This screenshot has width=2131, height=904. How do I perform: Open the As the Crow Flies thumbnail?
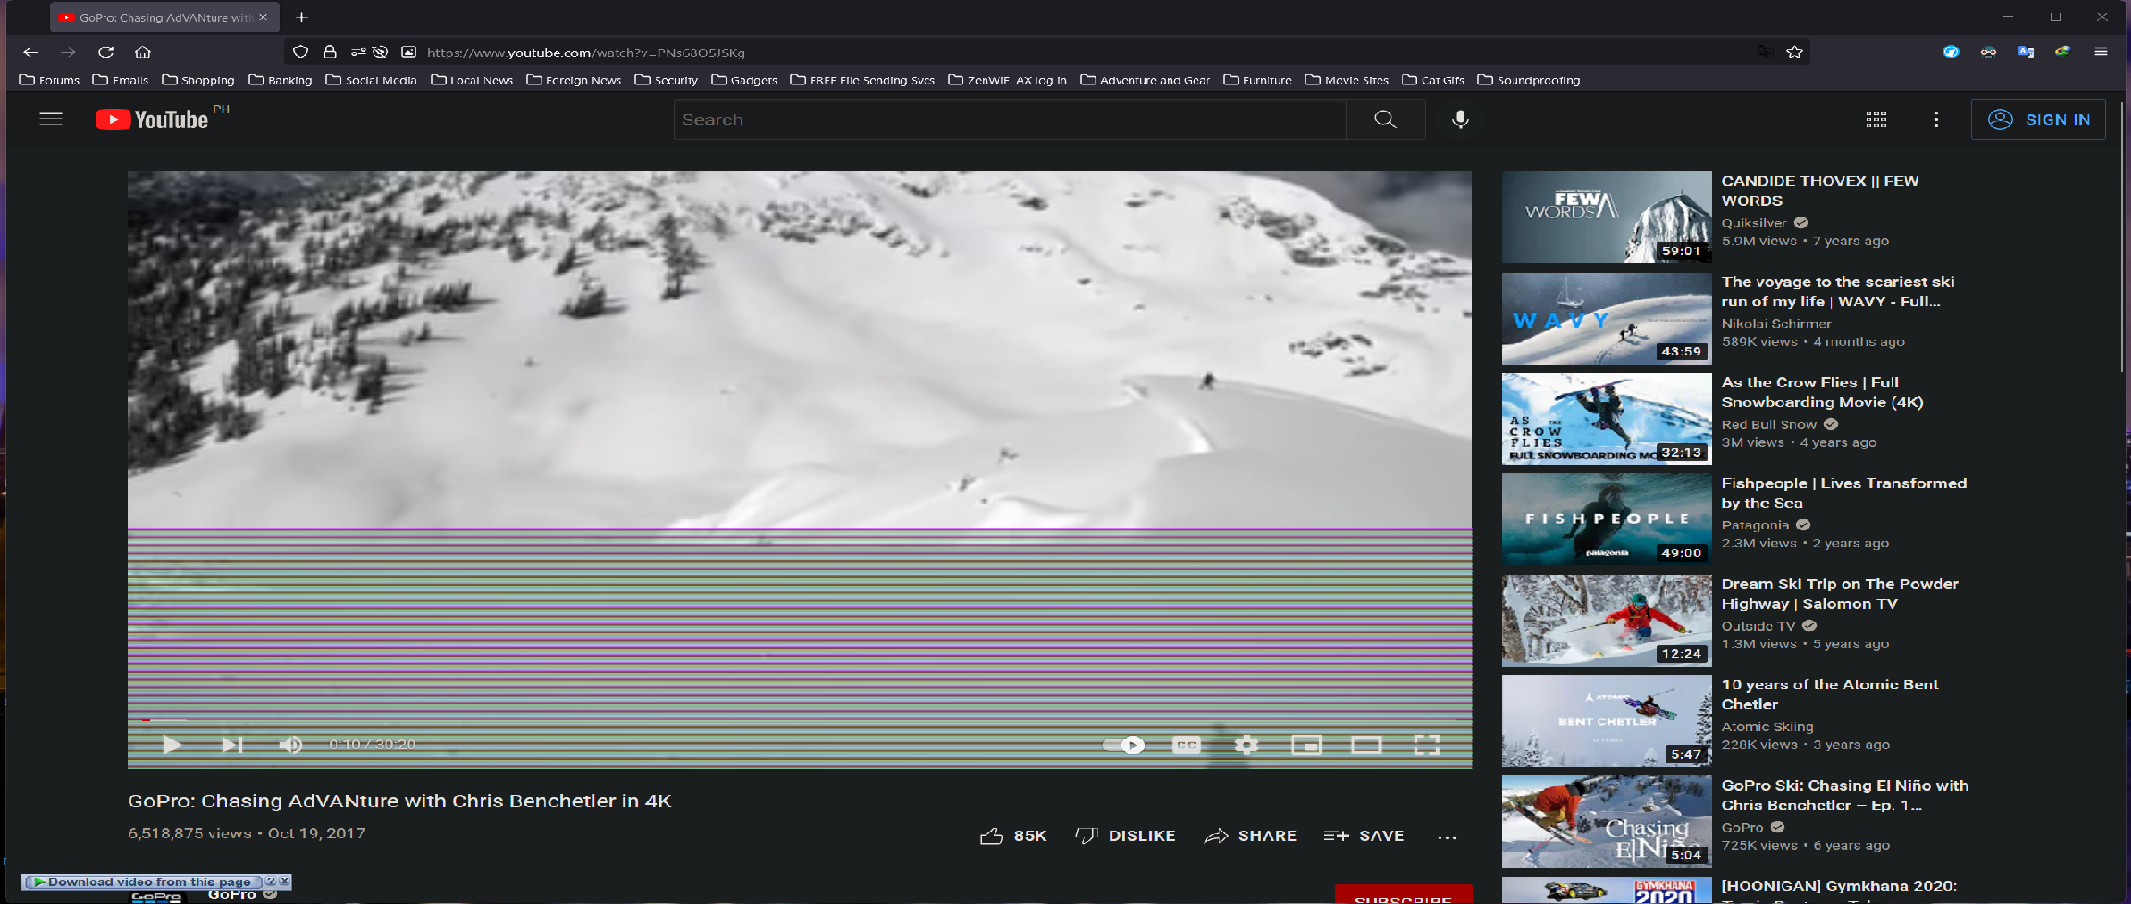pyautogui.click(x=1607, y=419)
